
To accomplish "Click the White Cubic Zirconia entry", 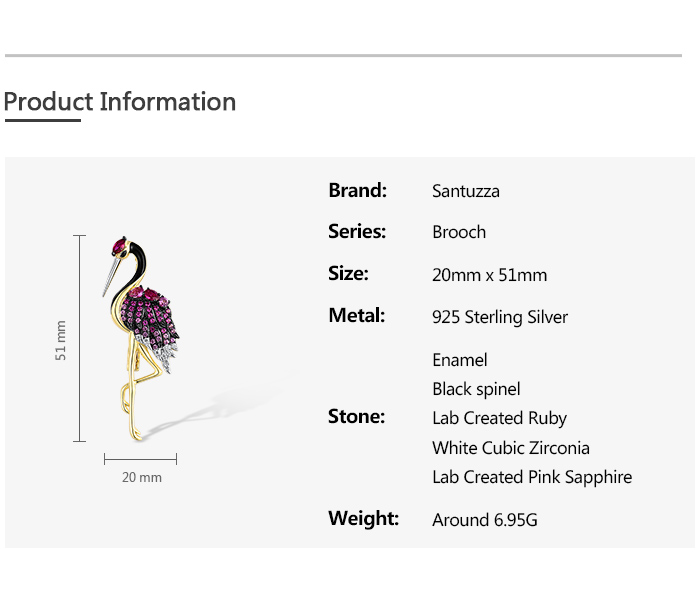I will (x=511, y=448).
